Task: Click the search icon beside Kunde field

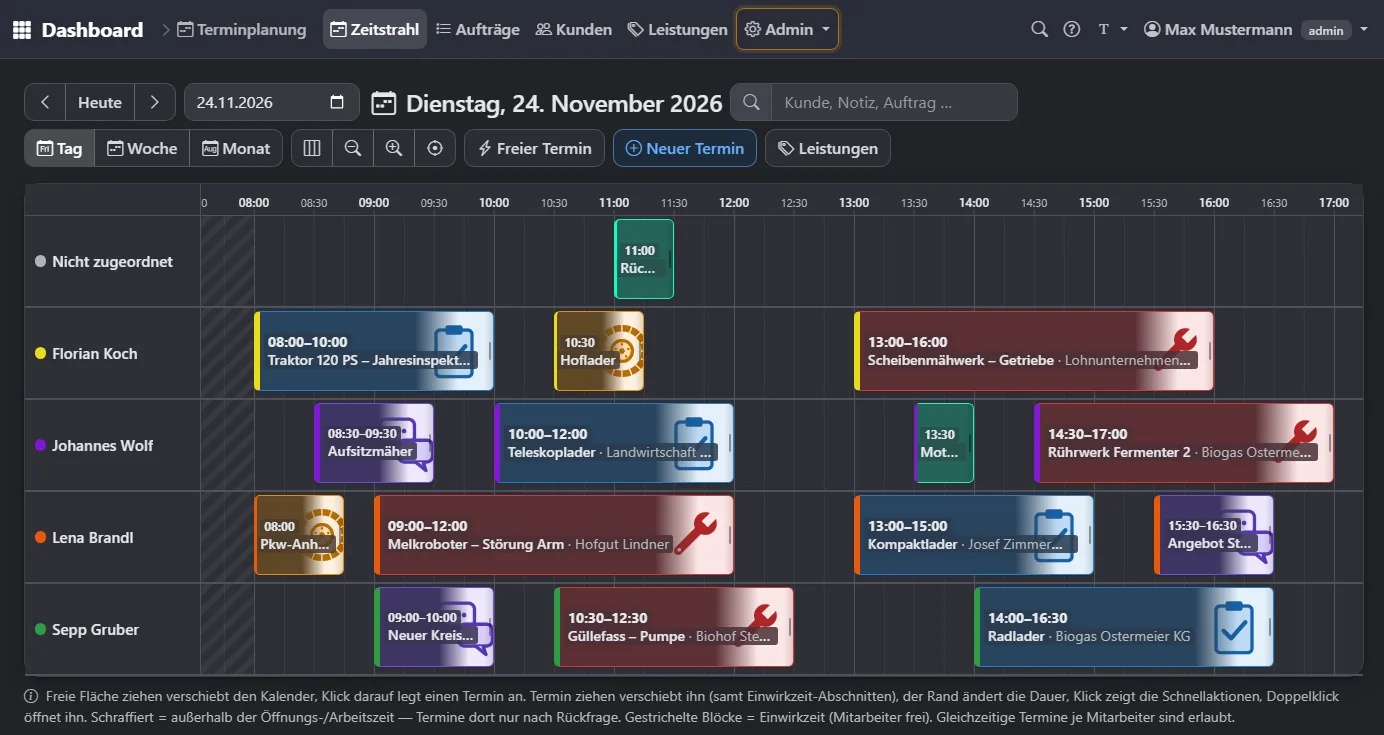Action: [751, 102]
